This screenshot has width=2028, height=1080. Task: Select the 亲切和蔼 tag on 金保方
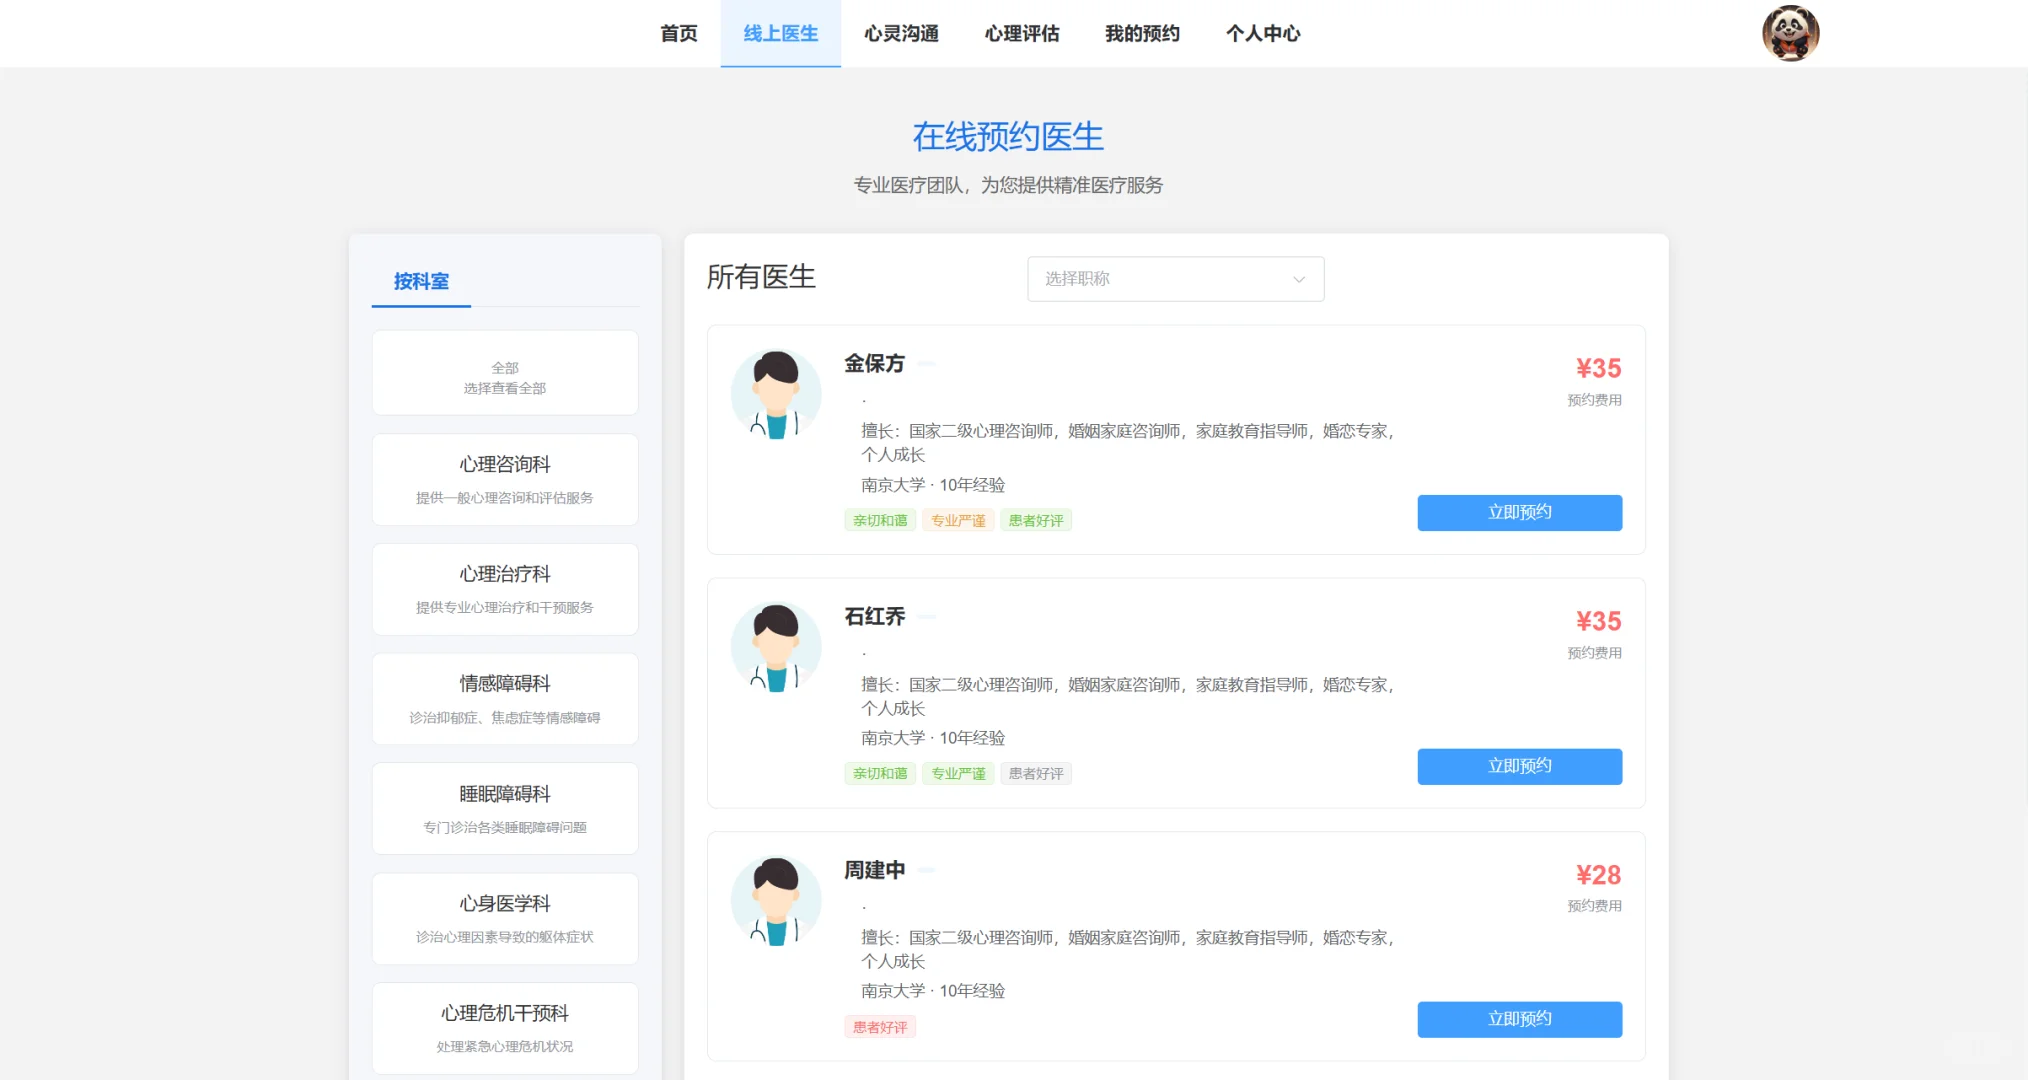[x=879, y=520]
